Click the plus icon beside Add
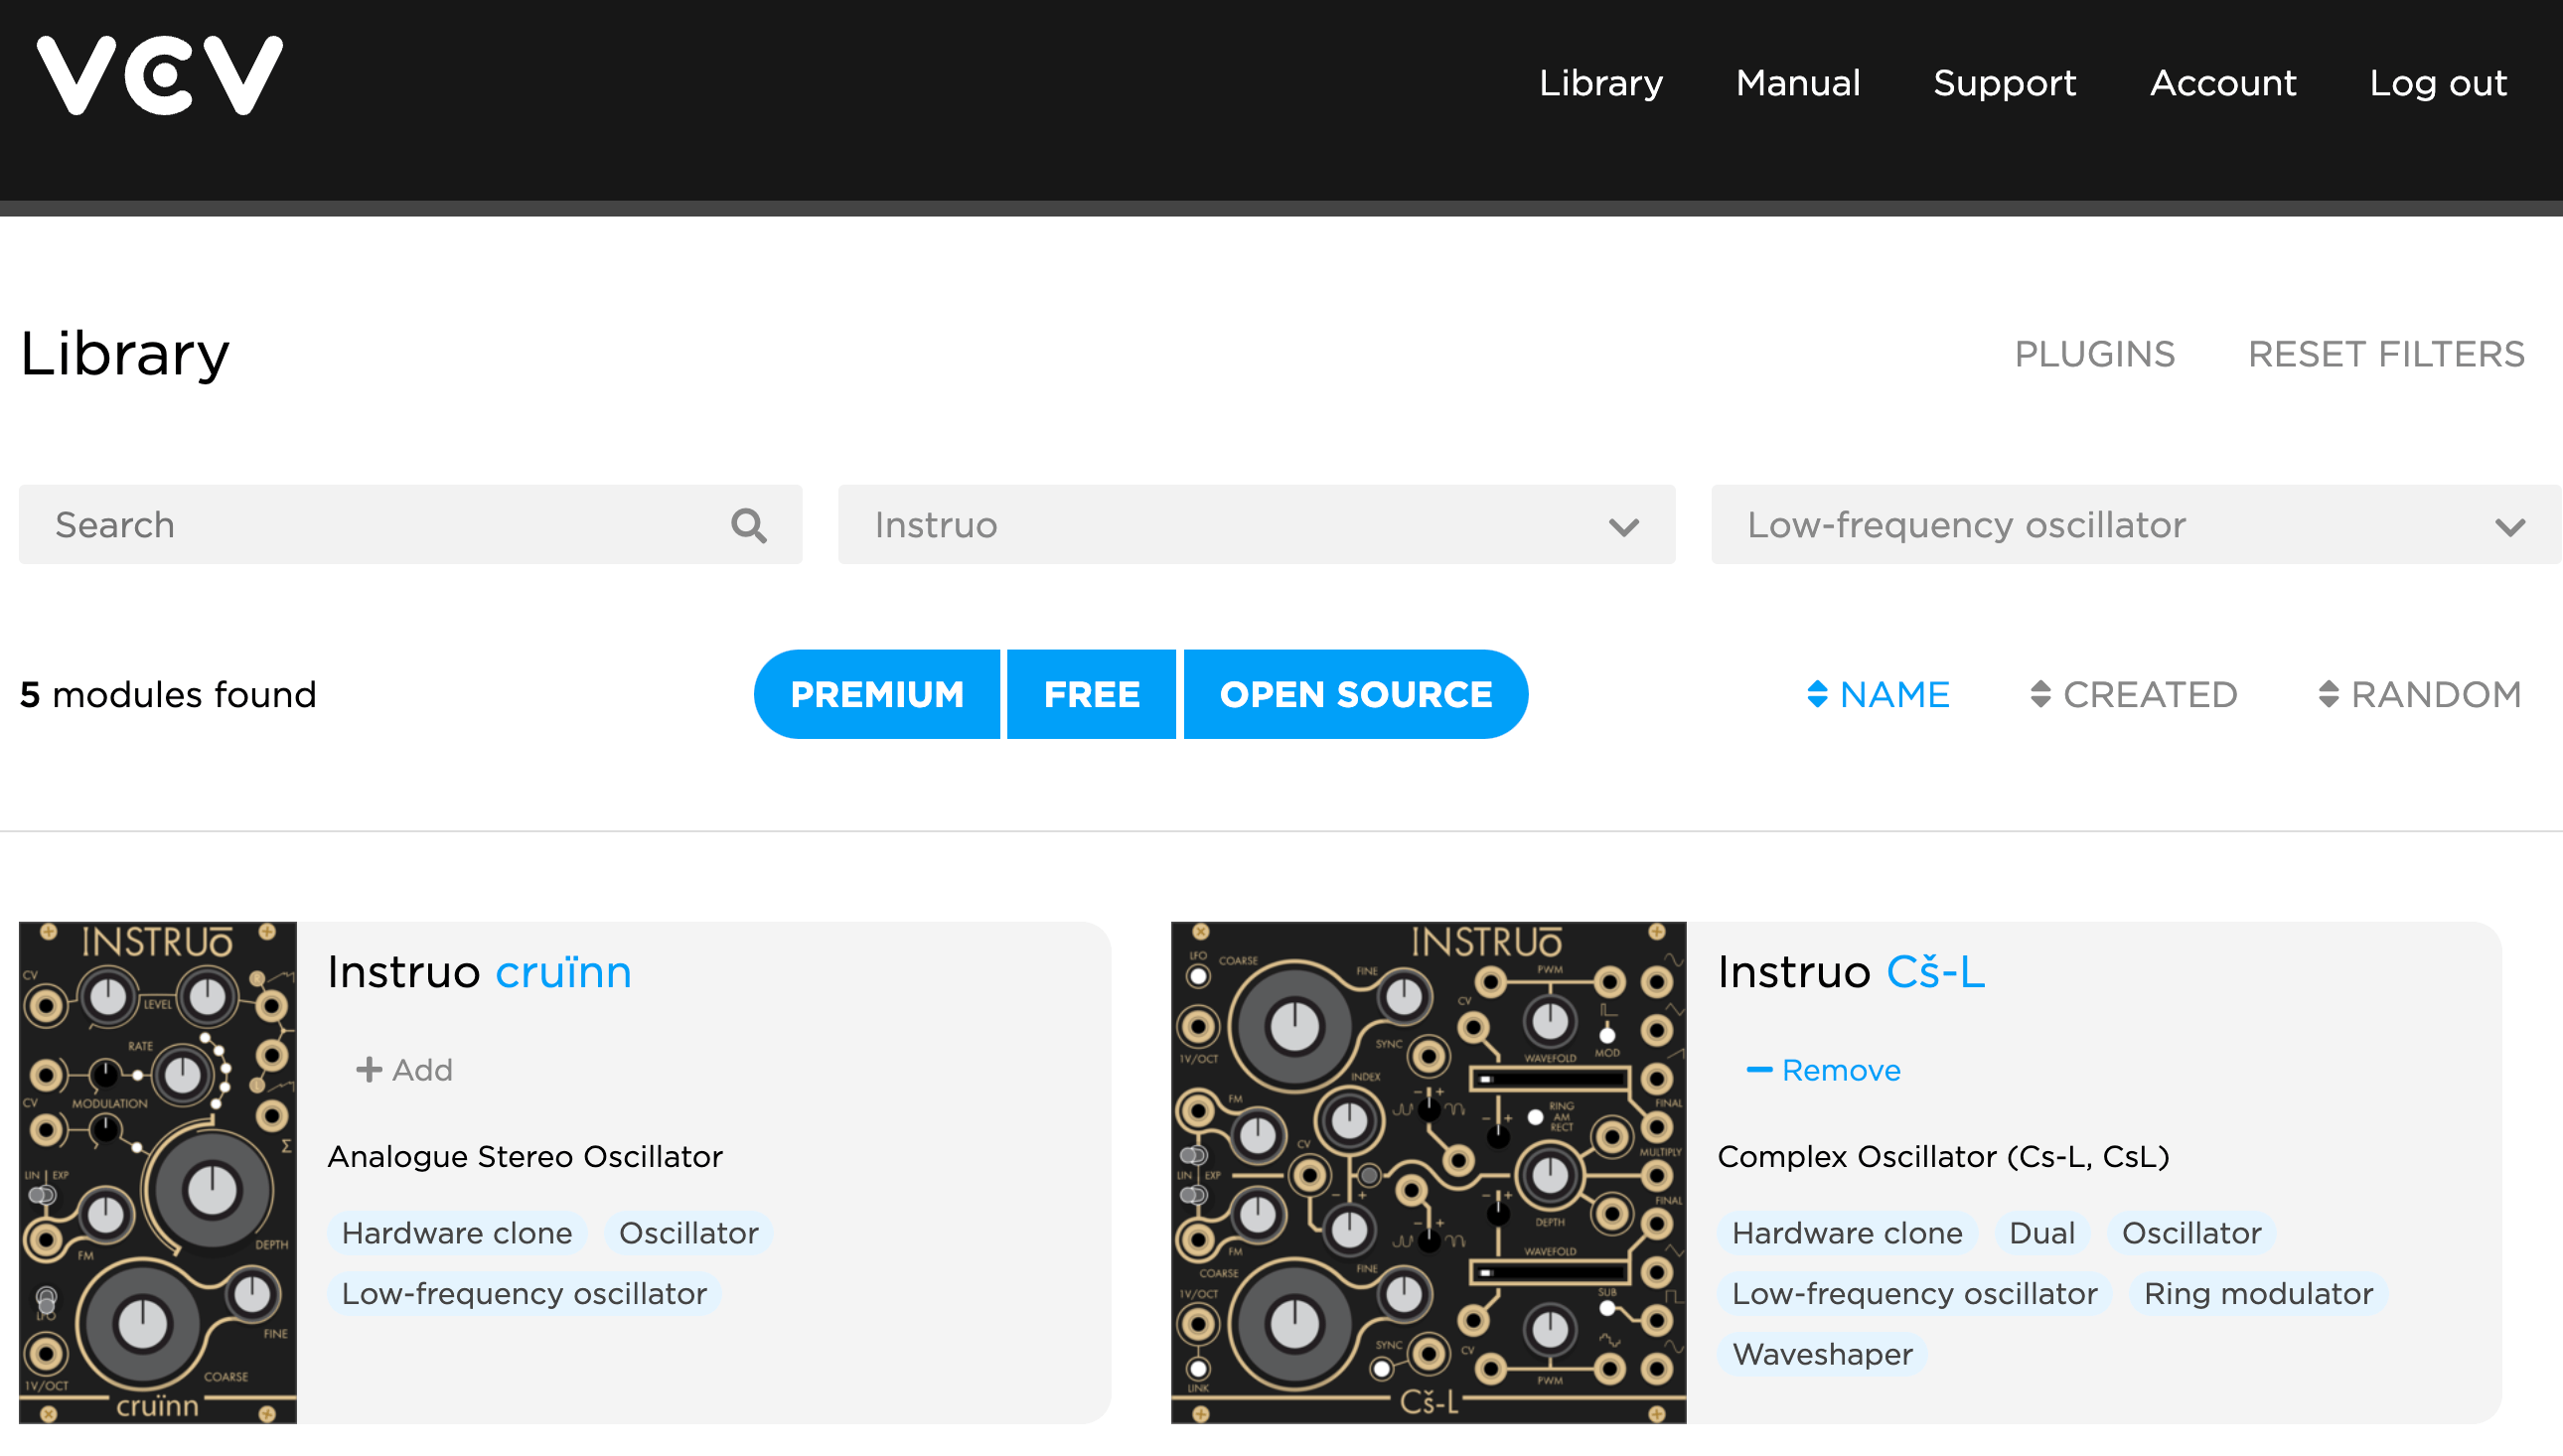2563x1456 pixels. coord(369,1070)
